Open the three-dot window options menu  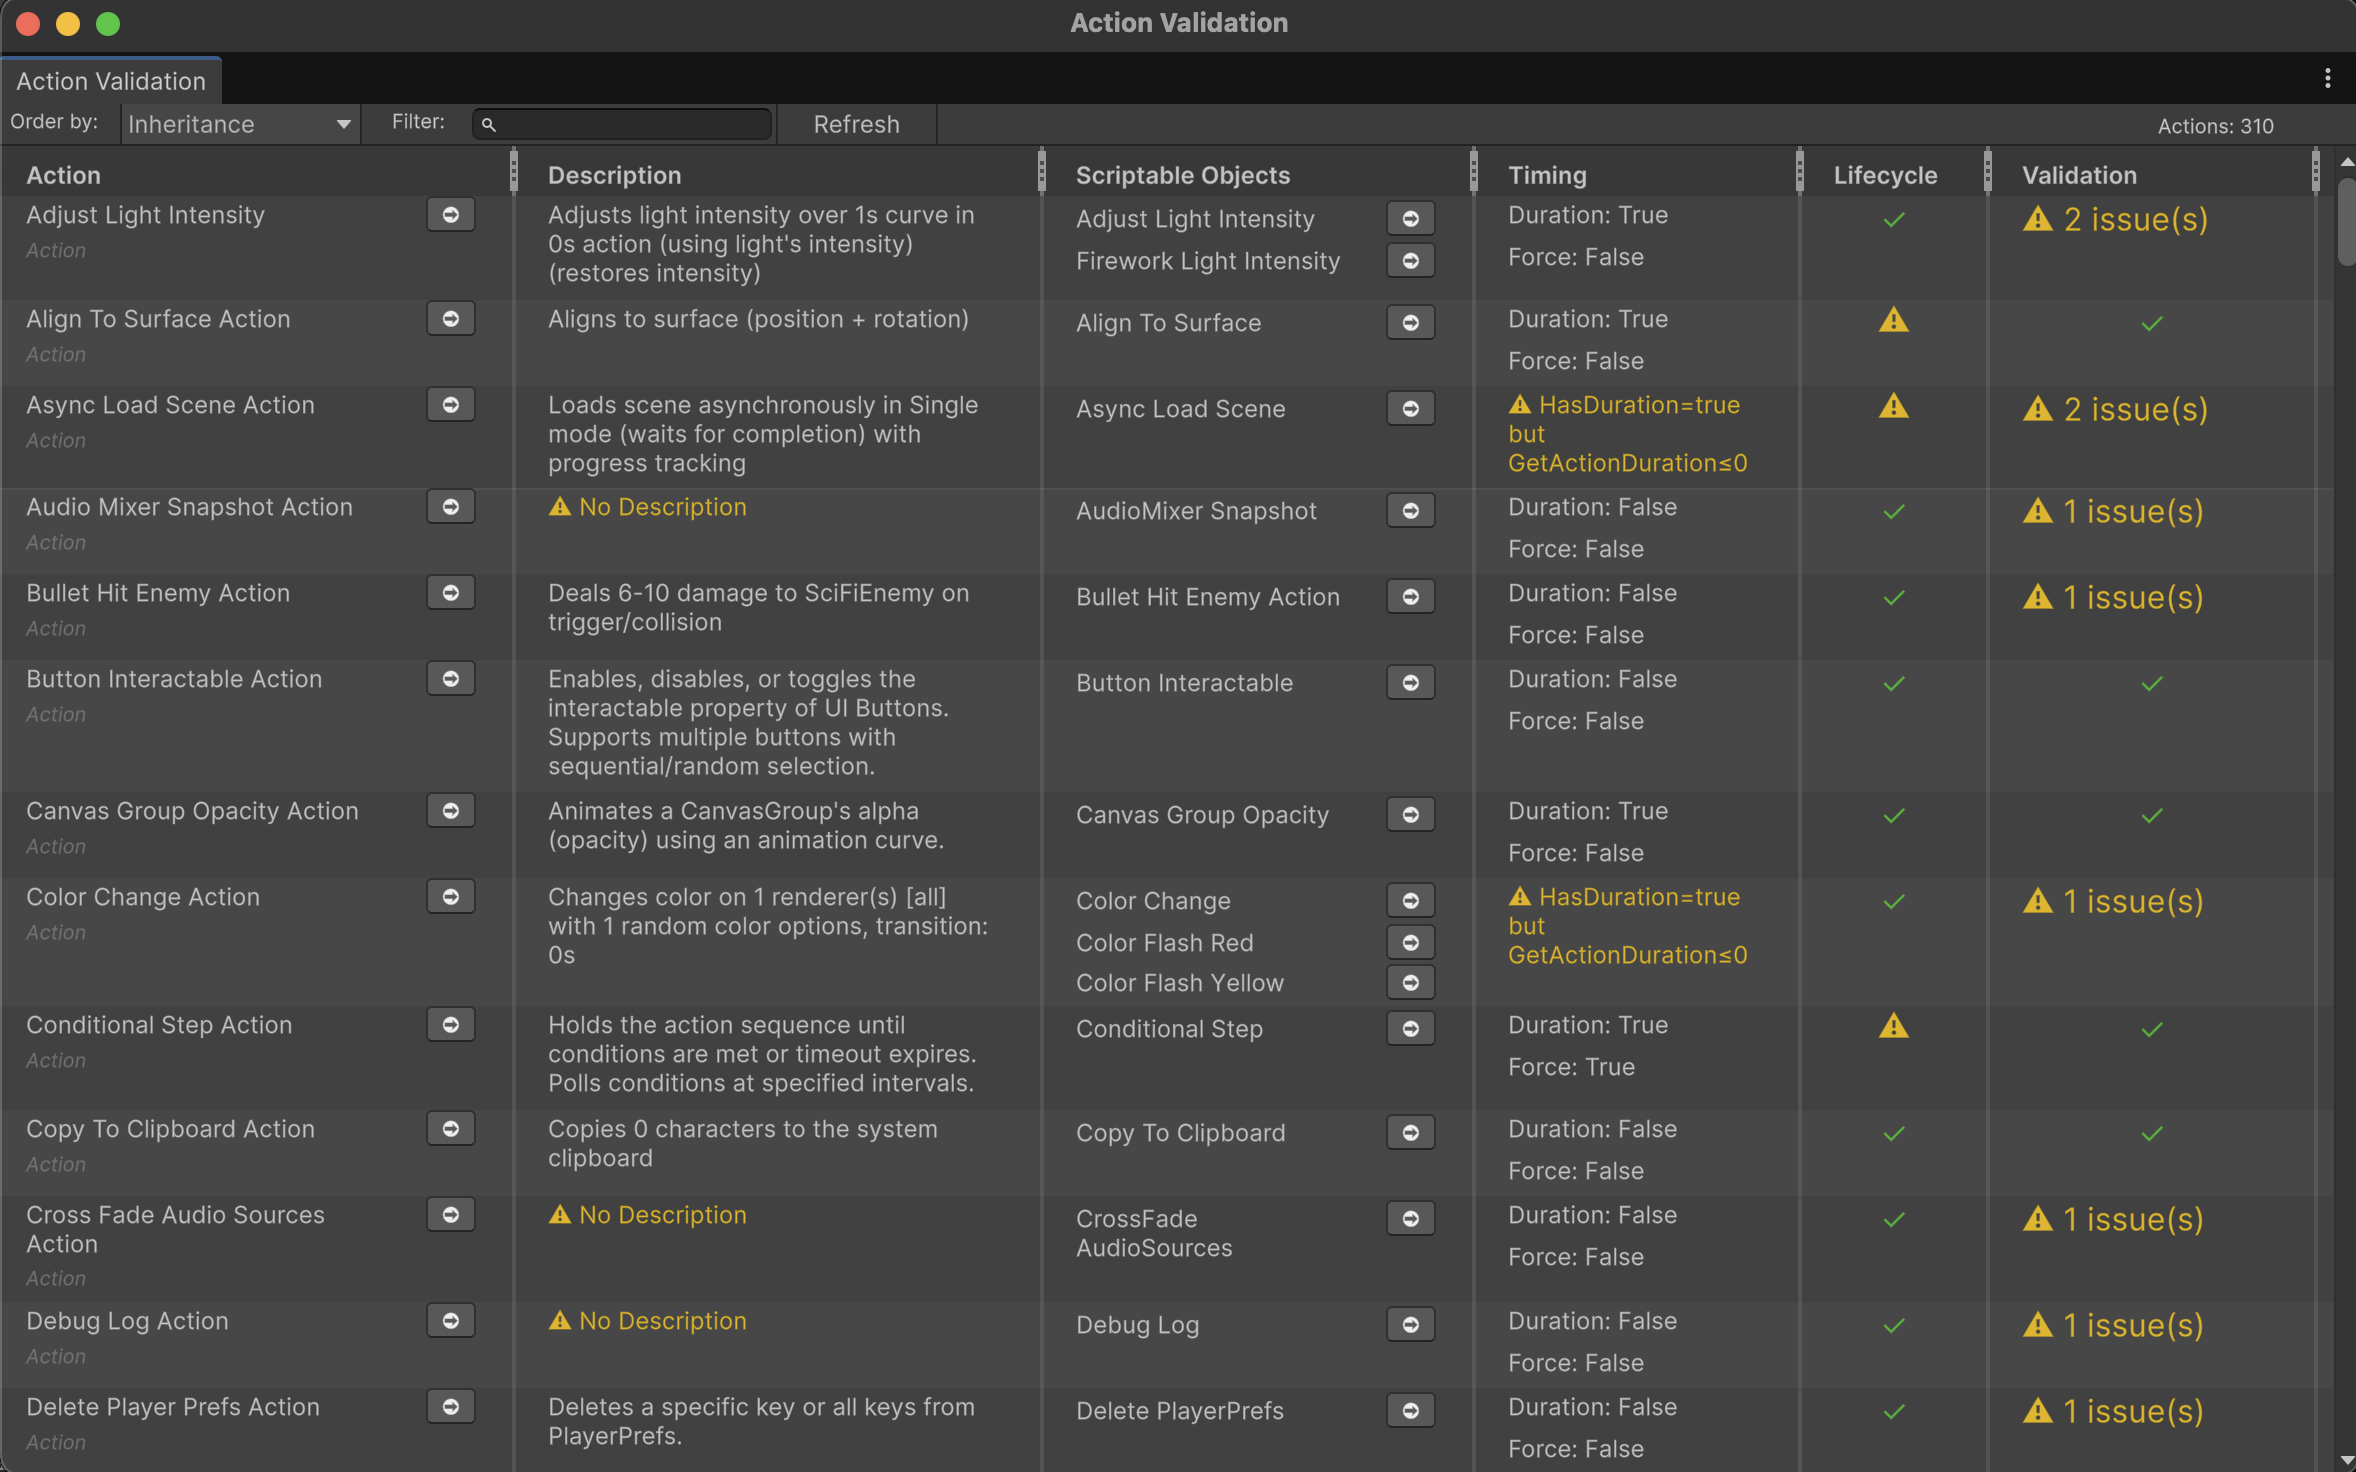[2327, 79]
